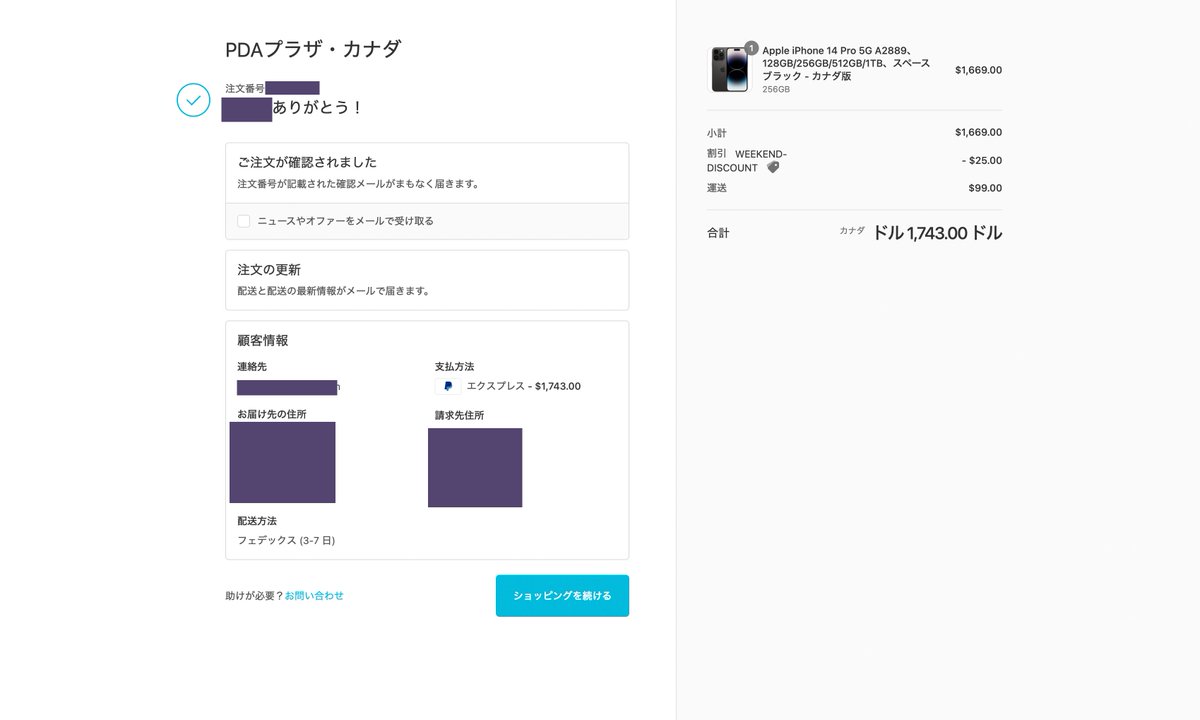The image size is (1200, 720).
Task: Click the 支払方法 label
Action: [454, 367]
